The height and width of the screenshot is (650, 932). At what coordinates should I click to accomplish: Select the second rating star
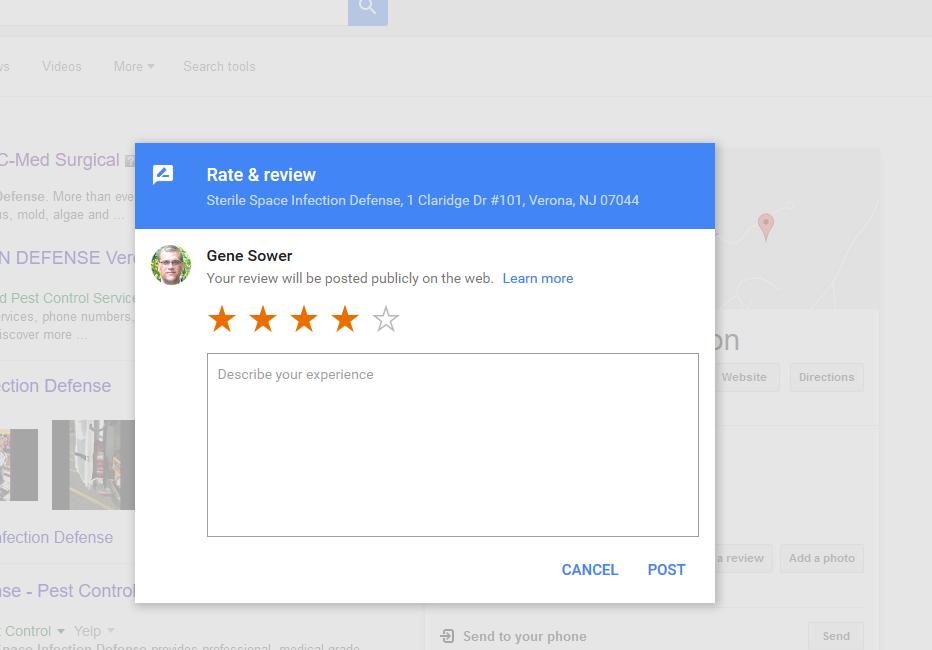[263, 319]
